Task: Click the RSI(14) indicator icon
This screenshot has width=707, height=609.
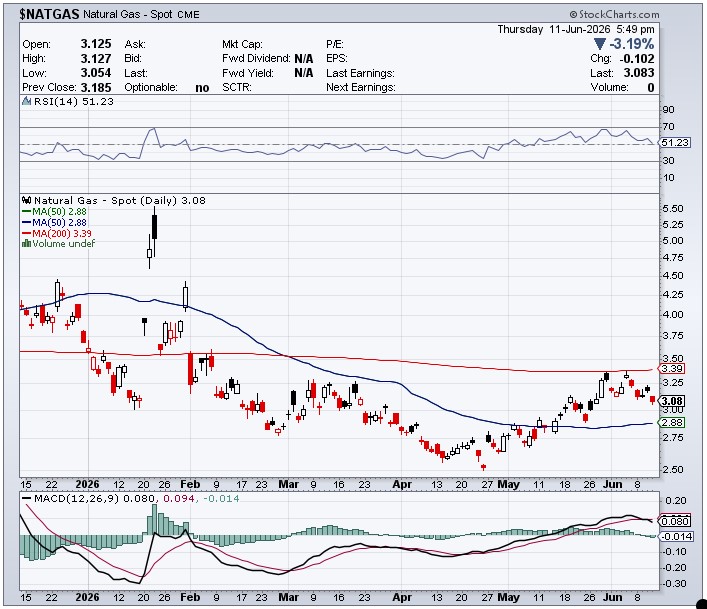Action: pyautogui.click(x=27, y=101)
